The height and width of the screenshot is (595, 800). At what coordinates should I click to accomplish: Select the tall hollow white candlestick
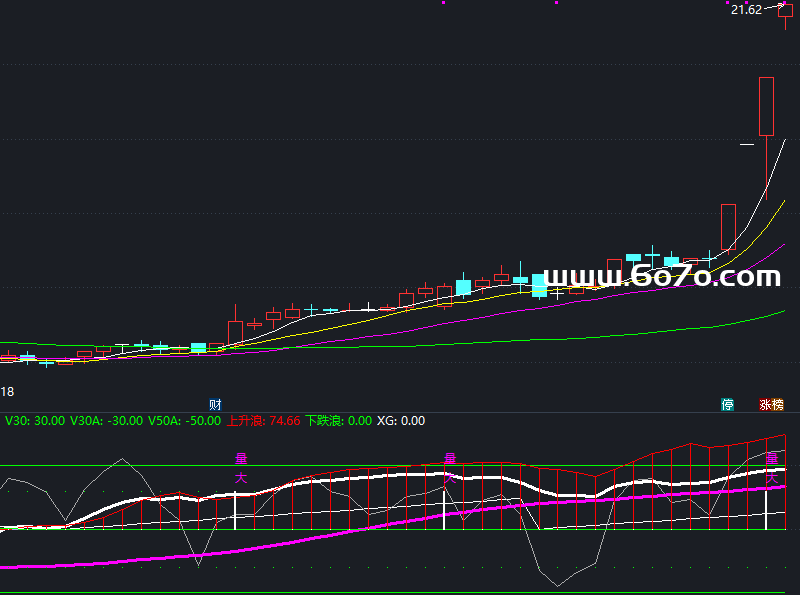767,106
